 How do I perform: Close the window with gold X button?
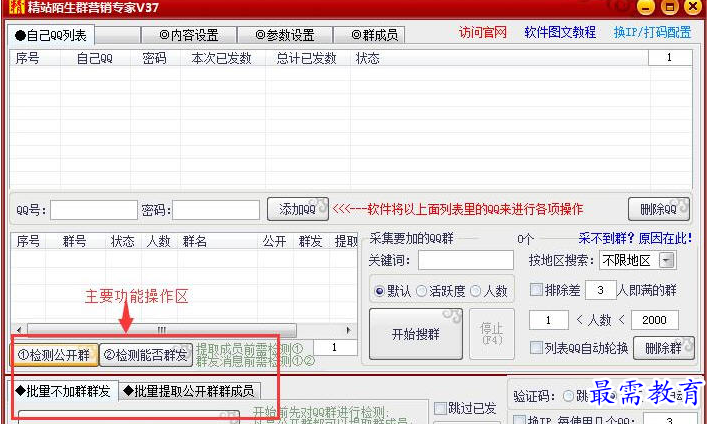point(693,7)
